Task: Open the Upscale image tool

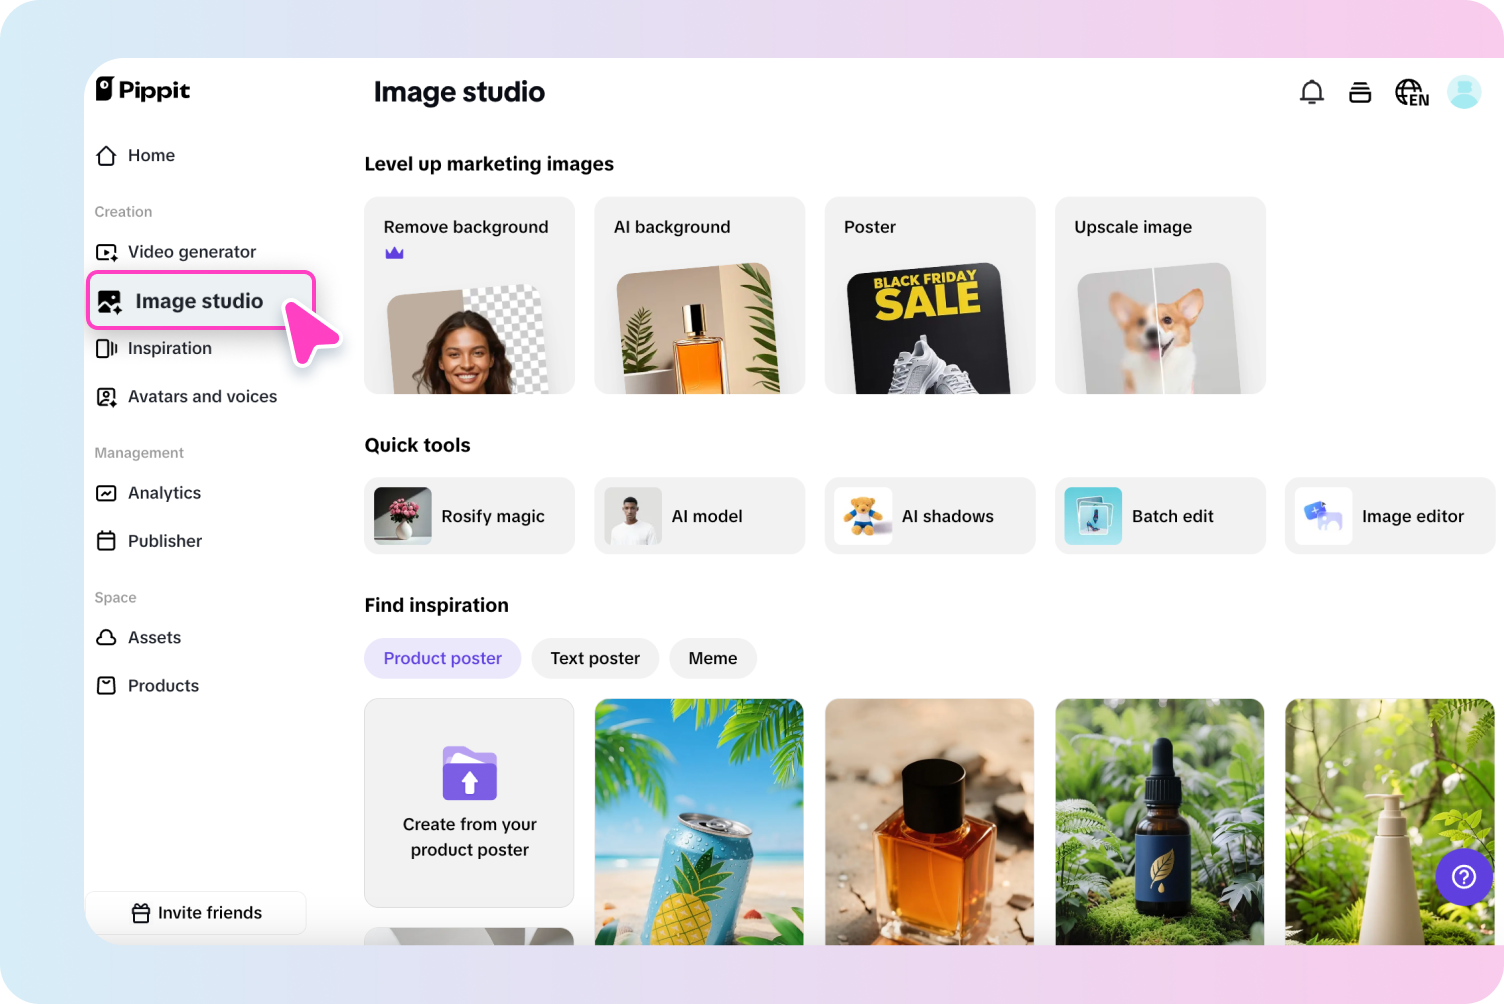Action: [1159, 295]
